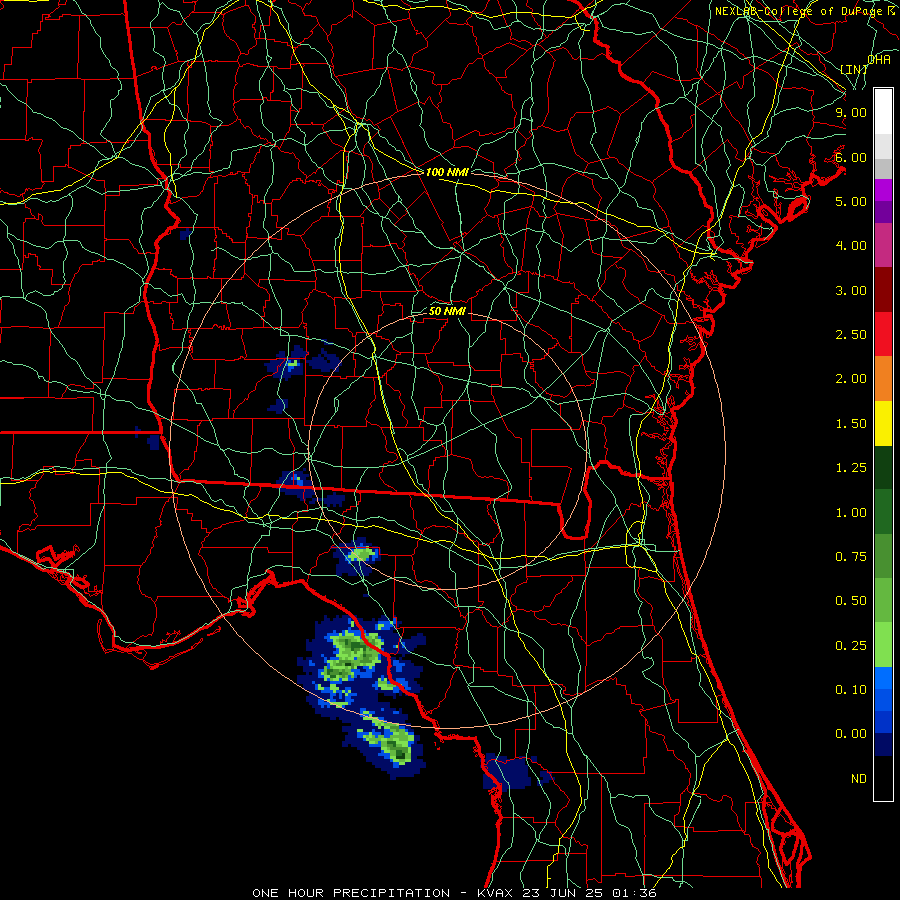Click the 1.50 legend value

point(851,424)
